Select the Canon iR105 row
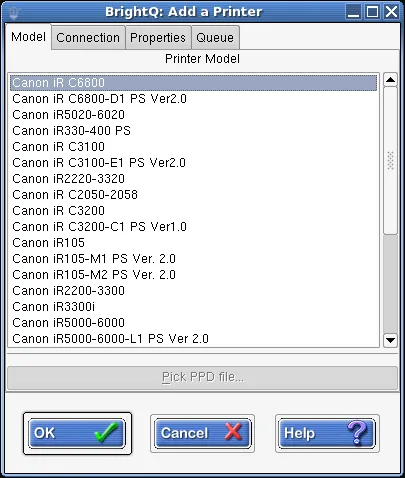 coord(194,243)
